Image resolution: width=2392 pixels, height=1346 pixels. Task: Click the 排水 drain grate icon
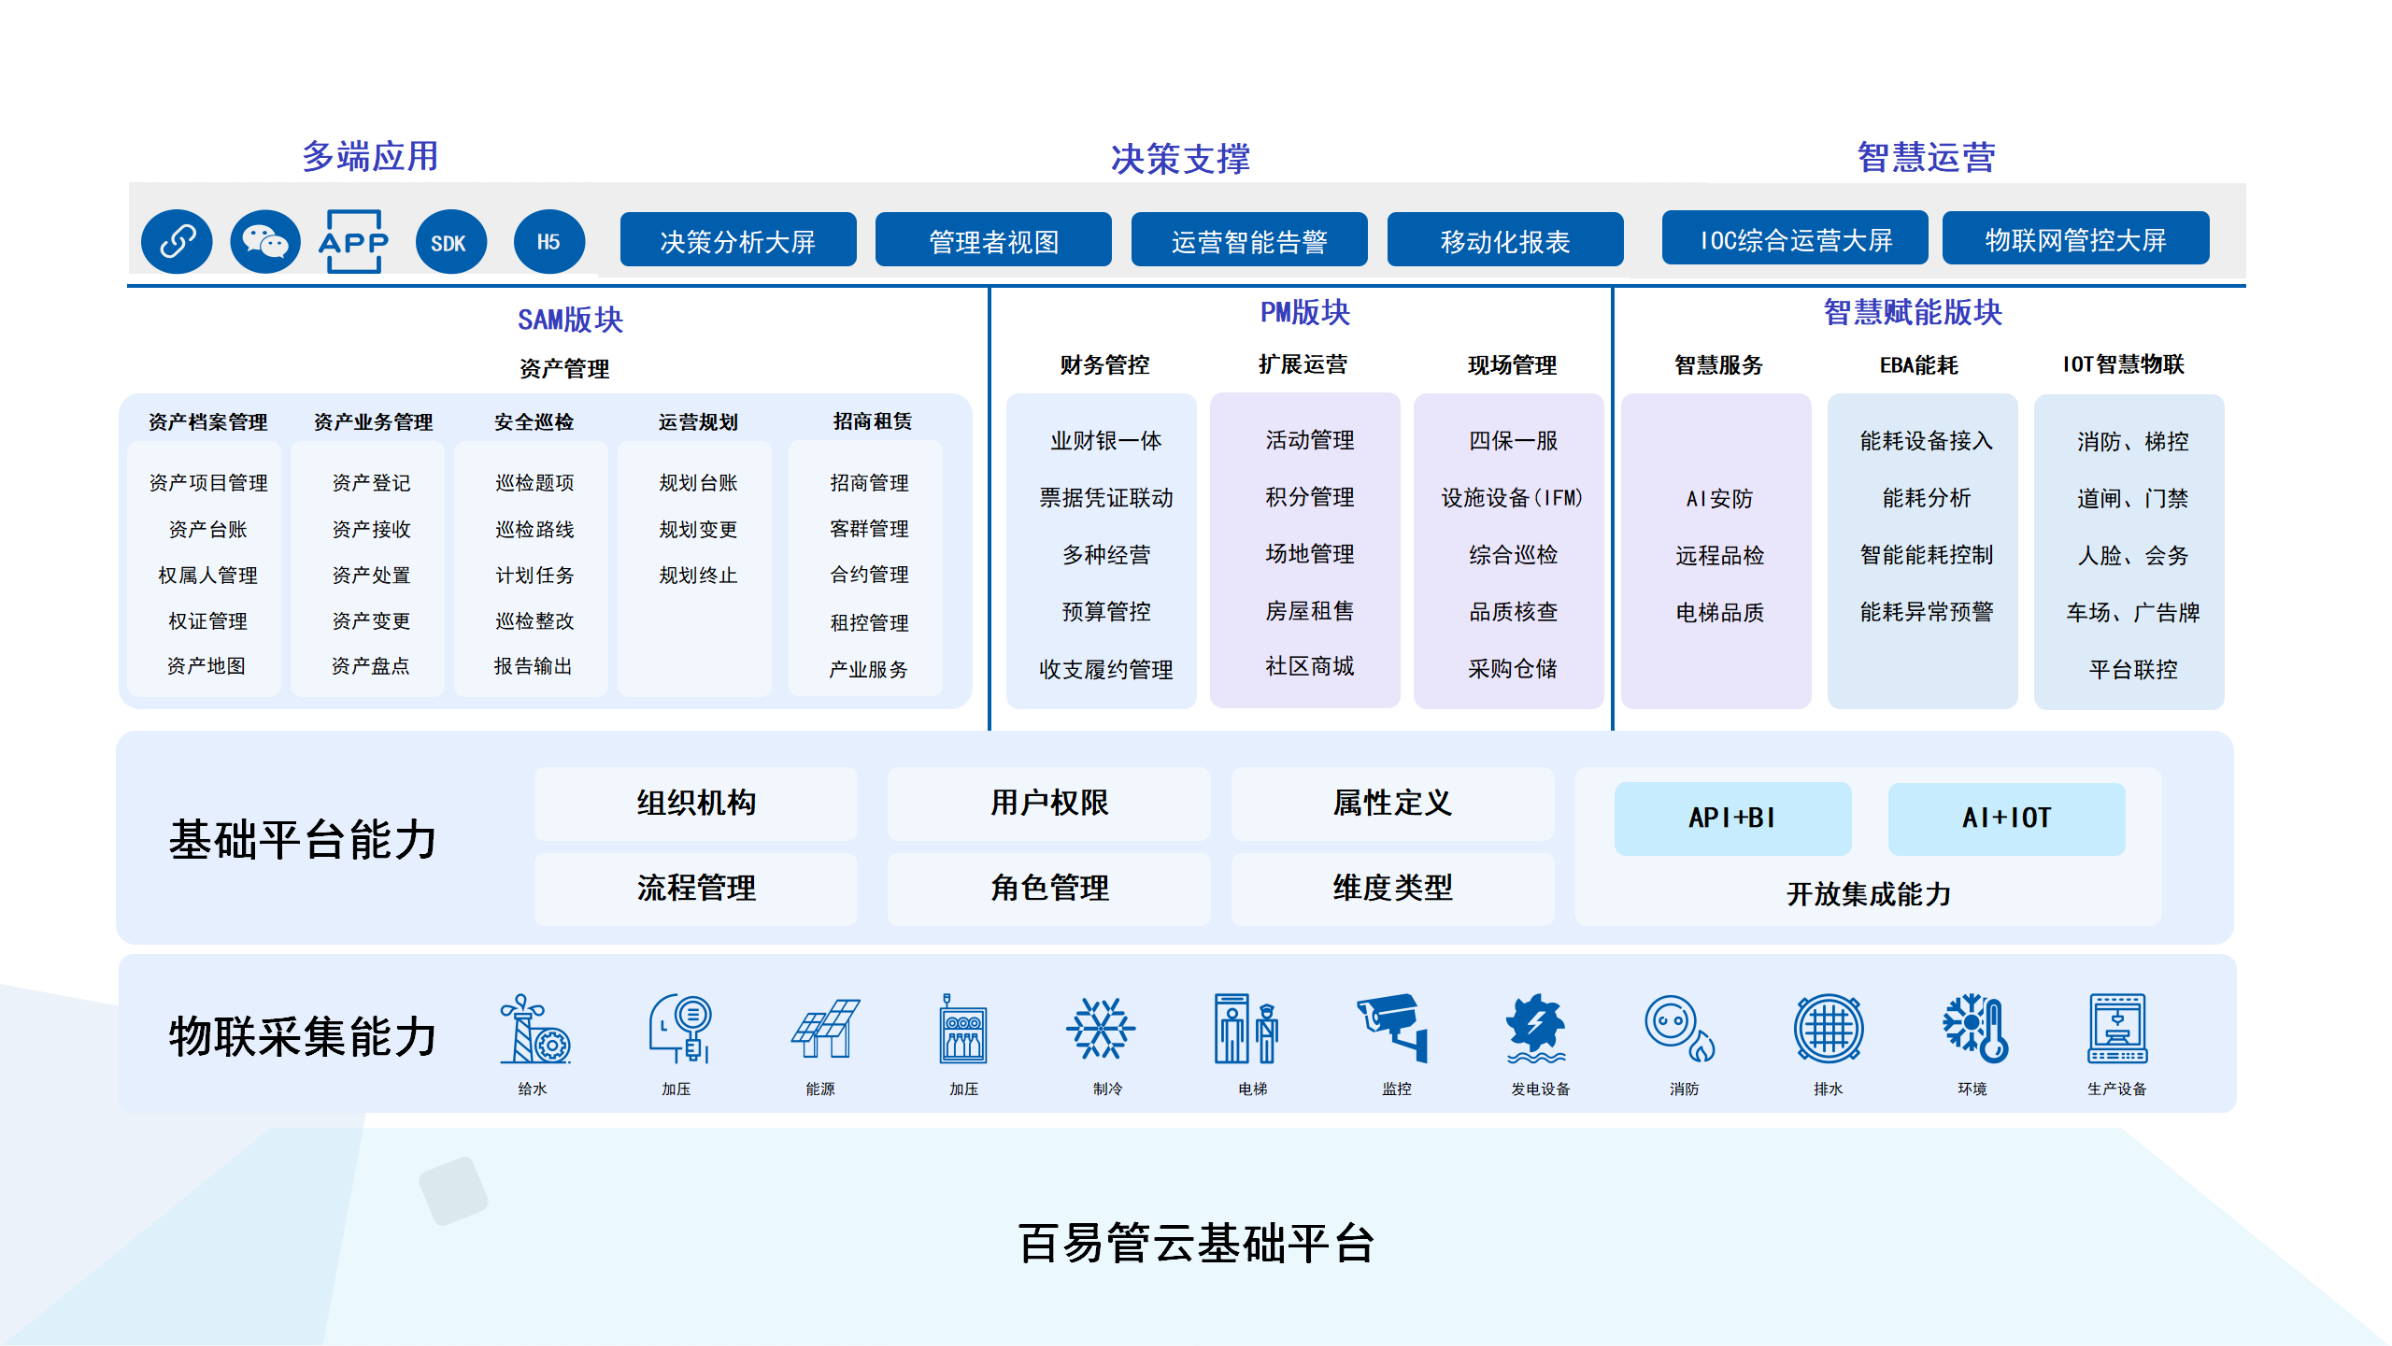(x=1828, y=1029)
